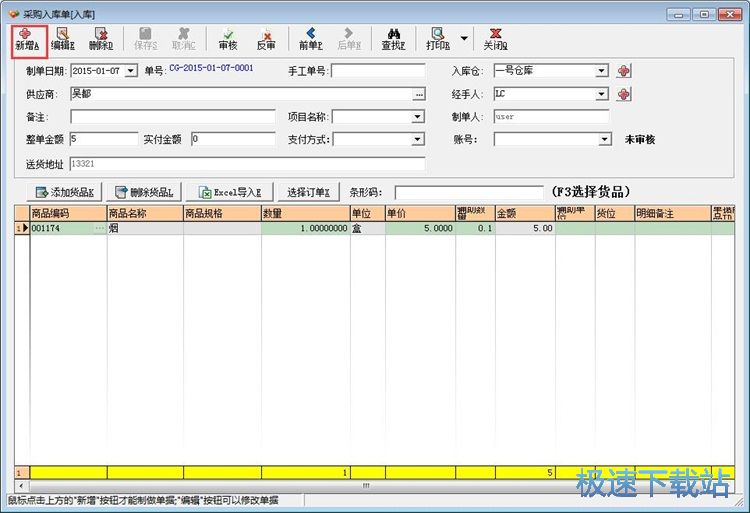
Task: Click the 商品编码 column header
Action: point(68,213)
